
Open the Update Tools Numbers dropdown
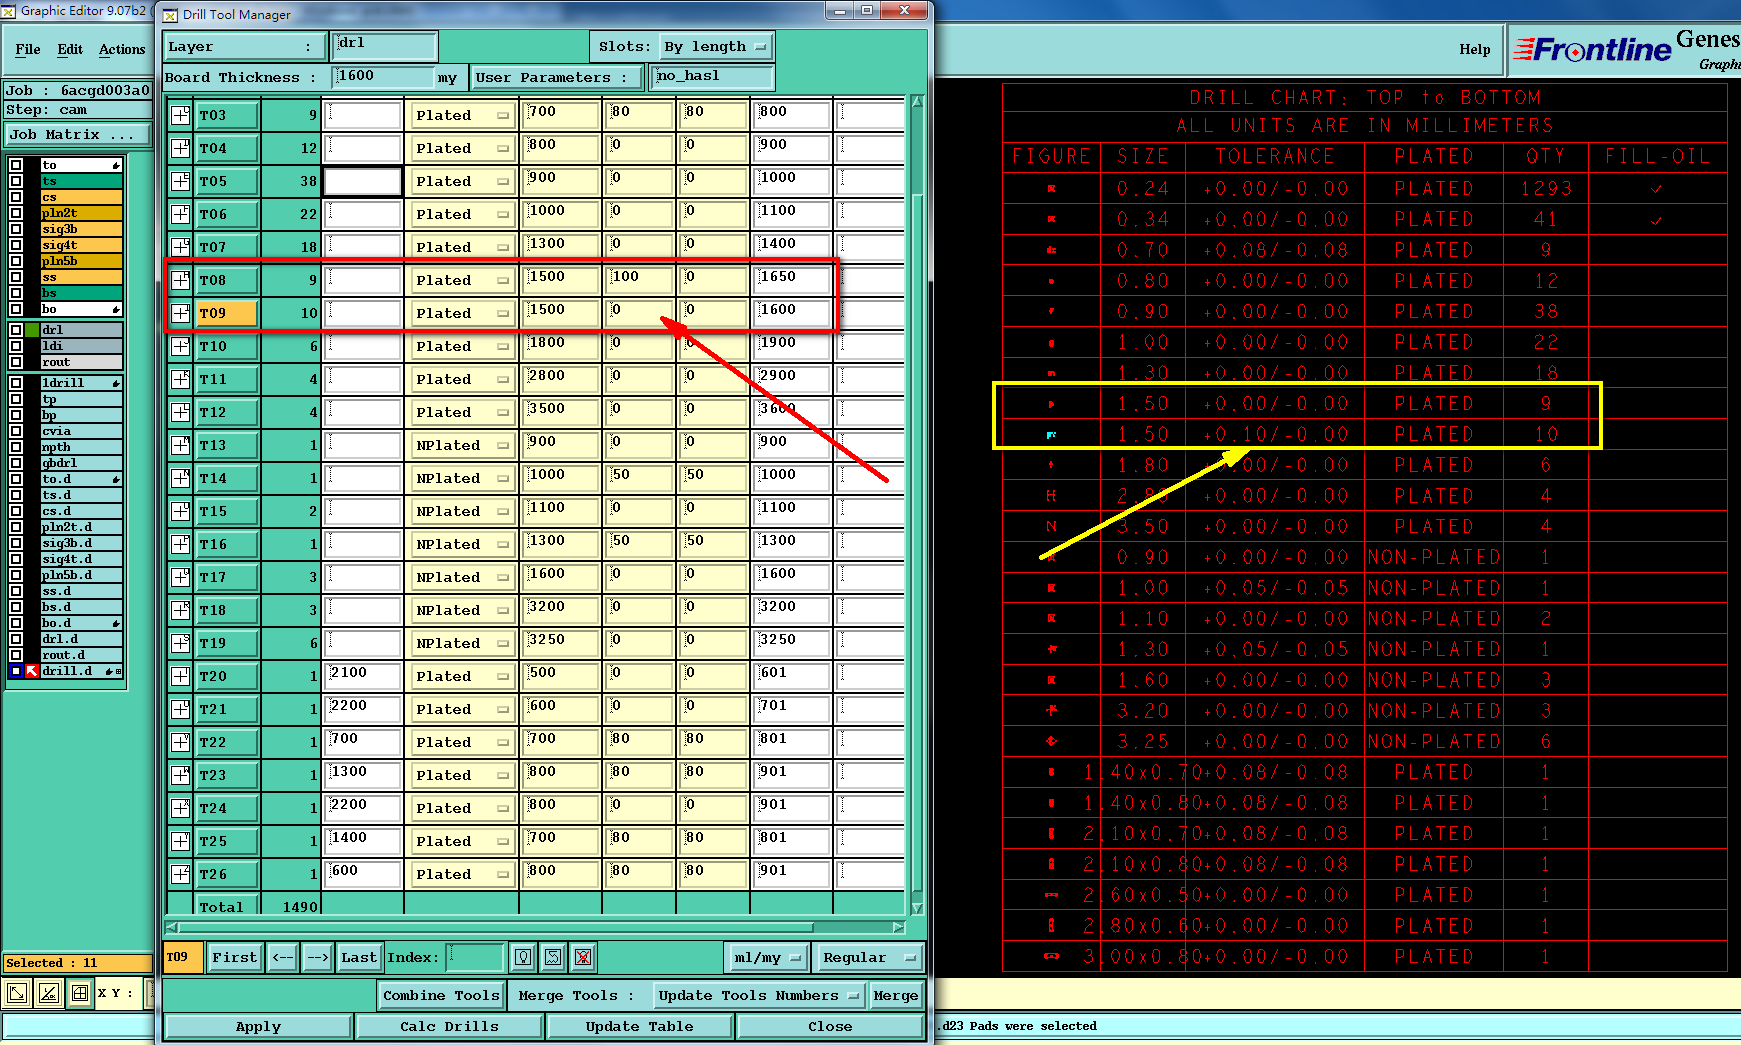[758, 996]
